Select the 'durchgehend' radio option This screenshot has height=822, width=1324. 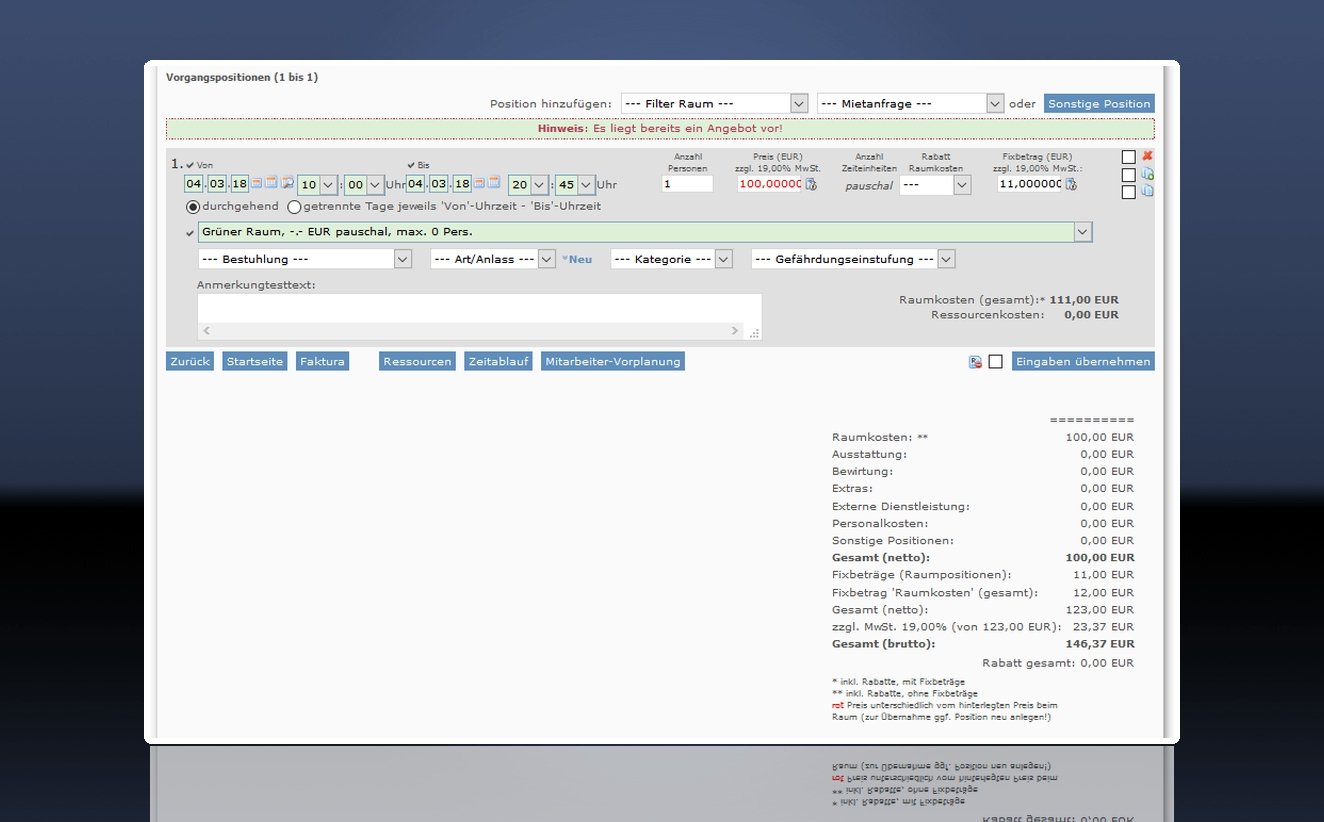pyautogui.click(x=193, y=207)
